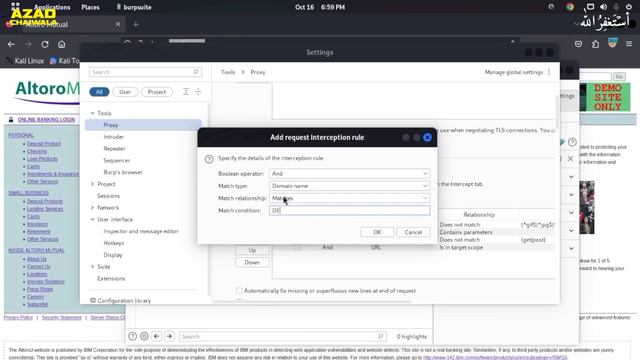Select Burp's browser in the settings tree
The height and width of the screenshot is (360, 640).
pos(123,172)
